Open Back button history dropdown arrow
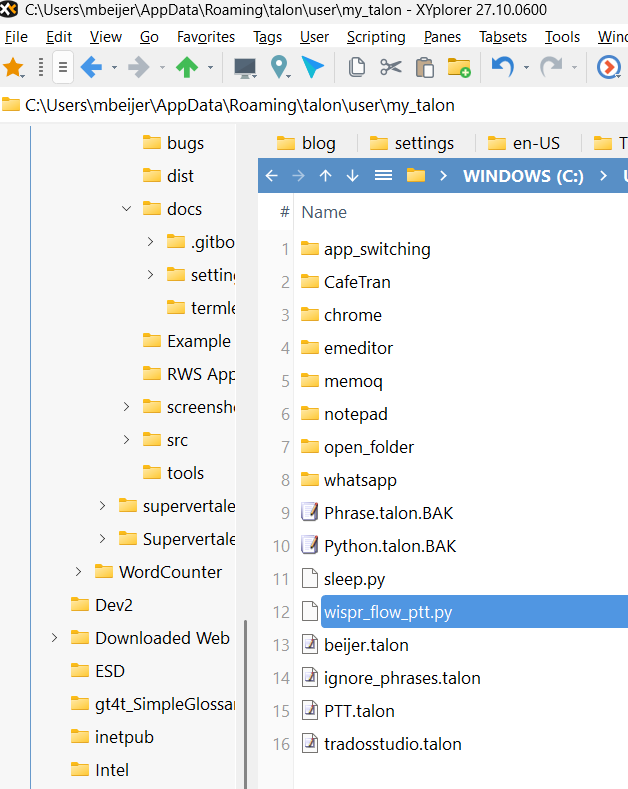 coord(115,67)
